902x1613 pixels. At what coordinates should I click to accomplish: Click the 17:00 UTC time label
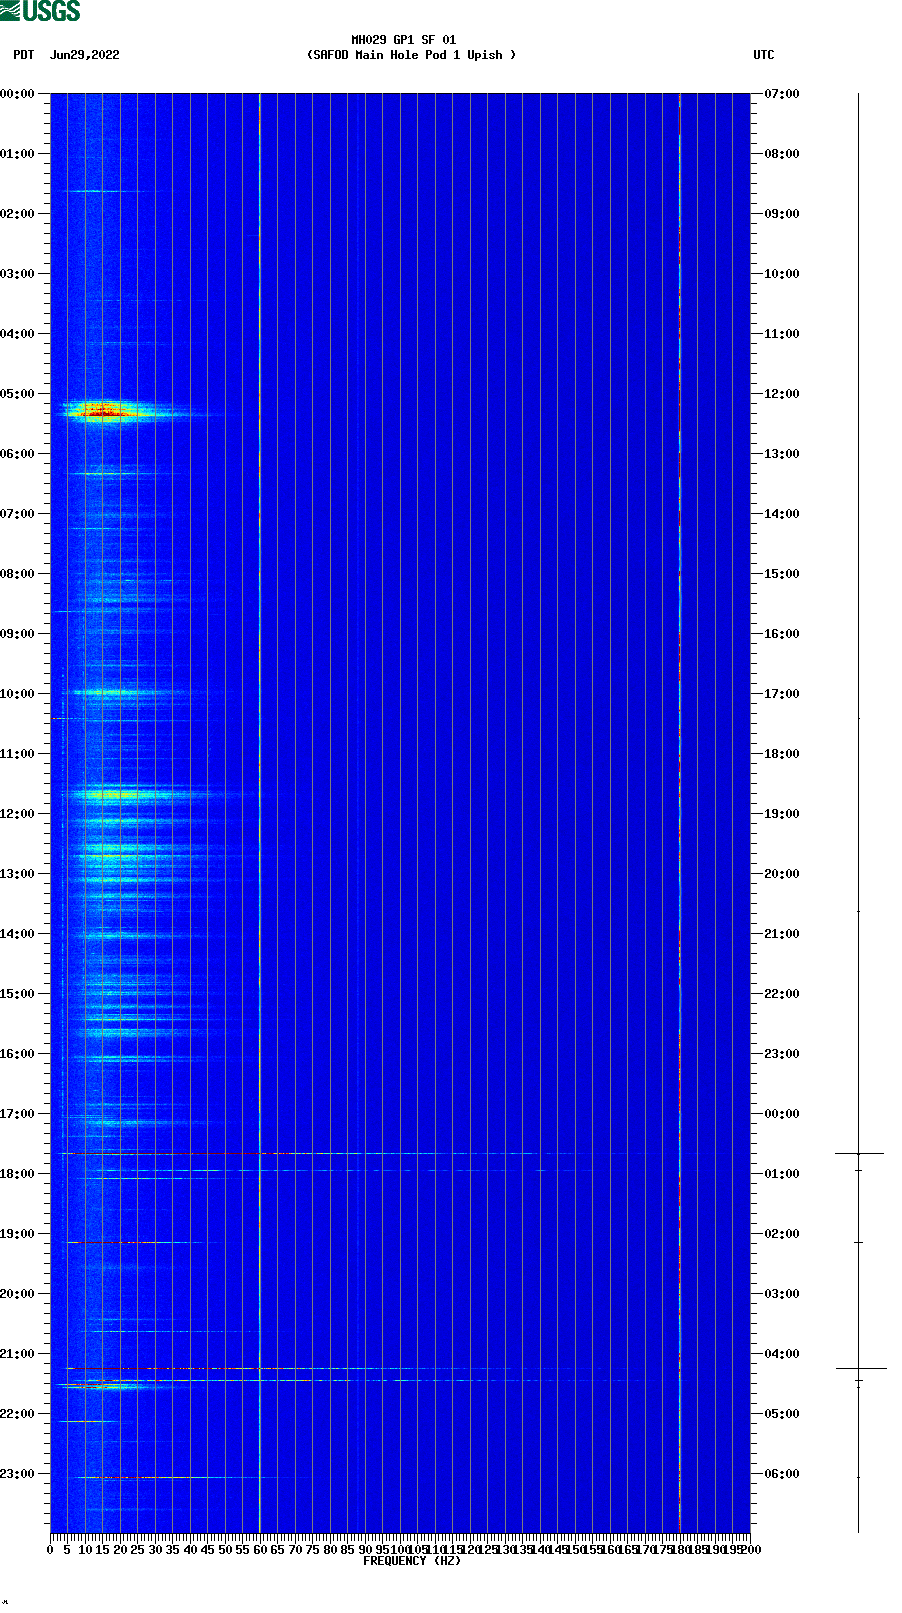pos(781,694)
